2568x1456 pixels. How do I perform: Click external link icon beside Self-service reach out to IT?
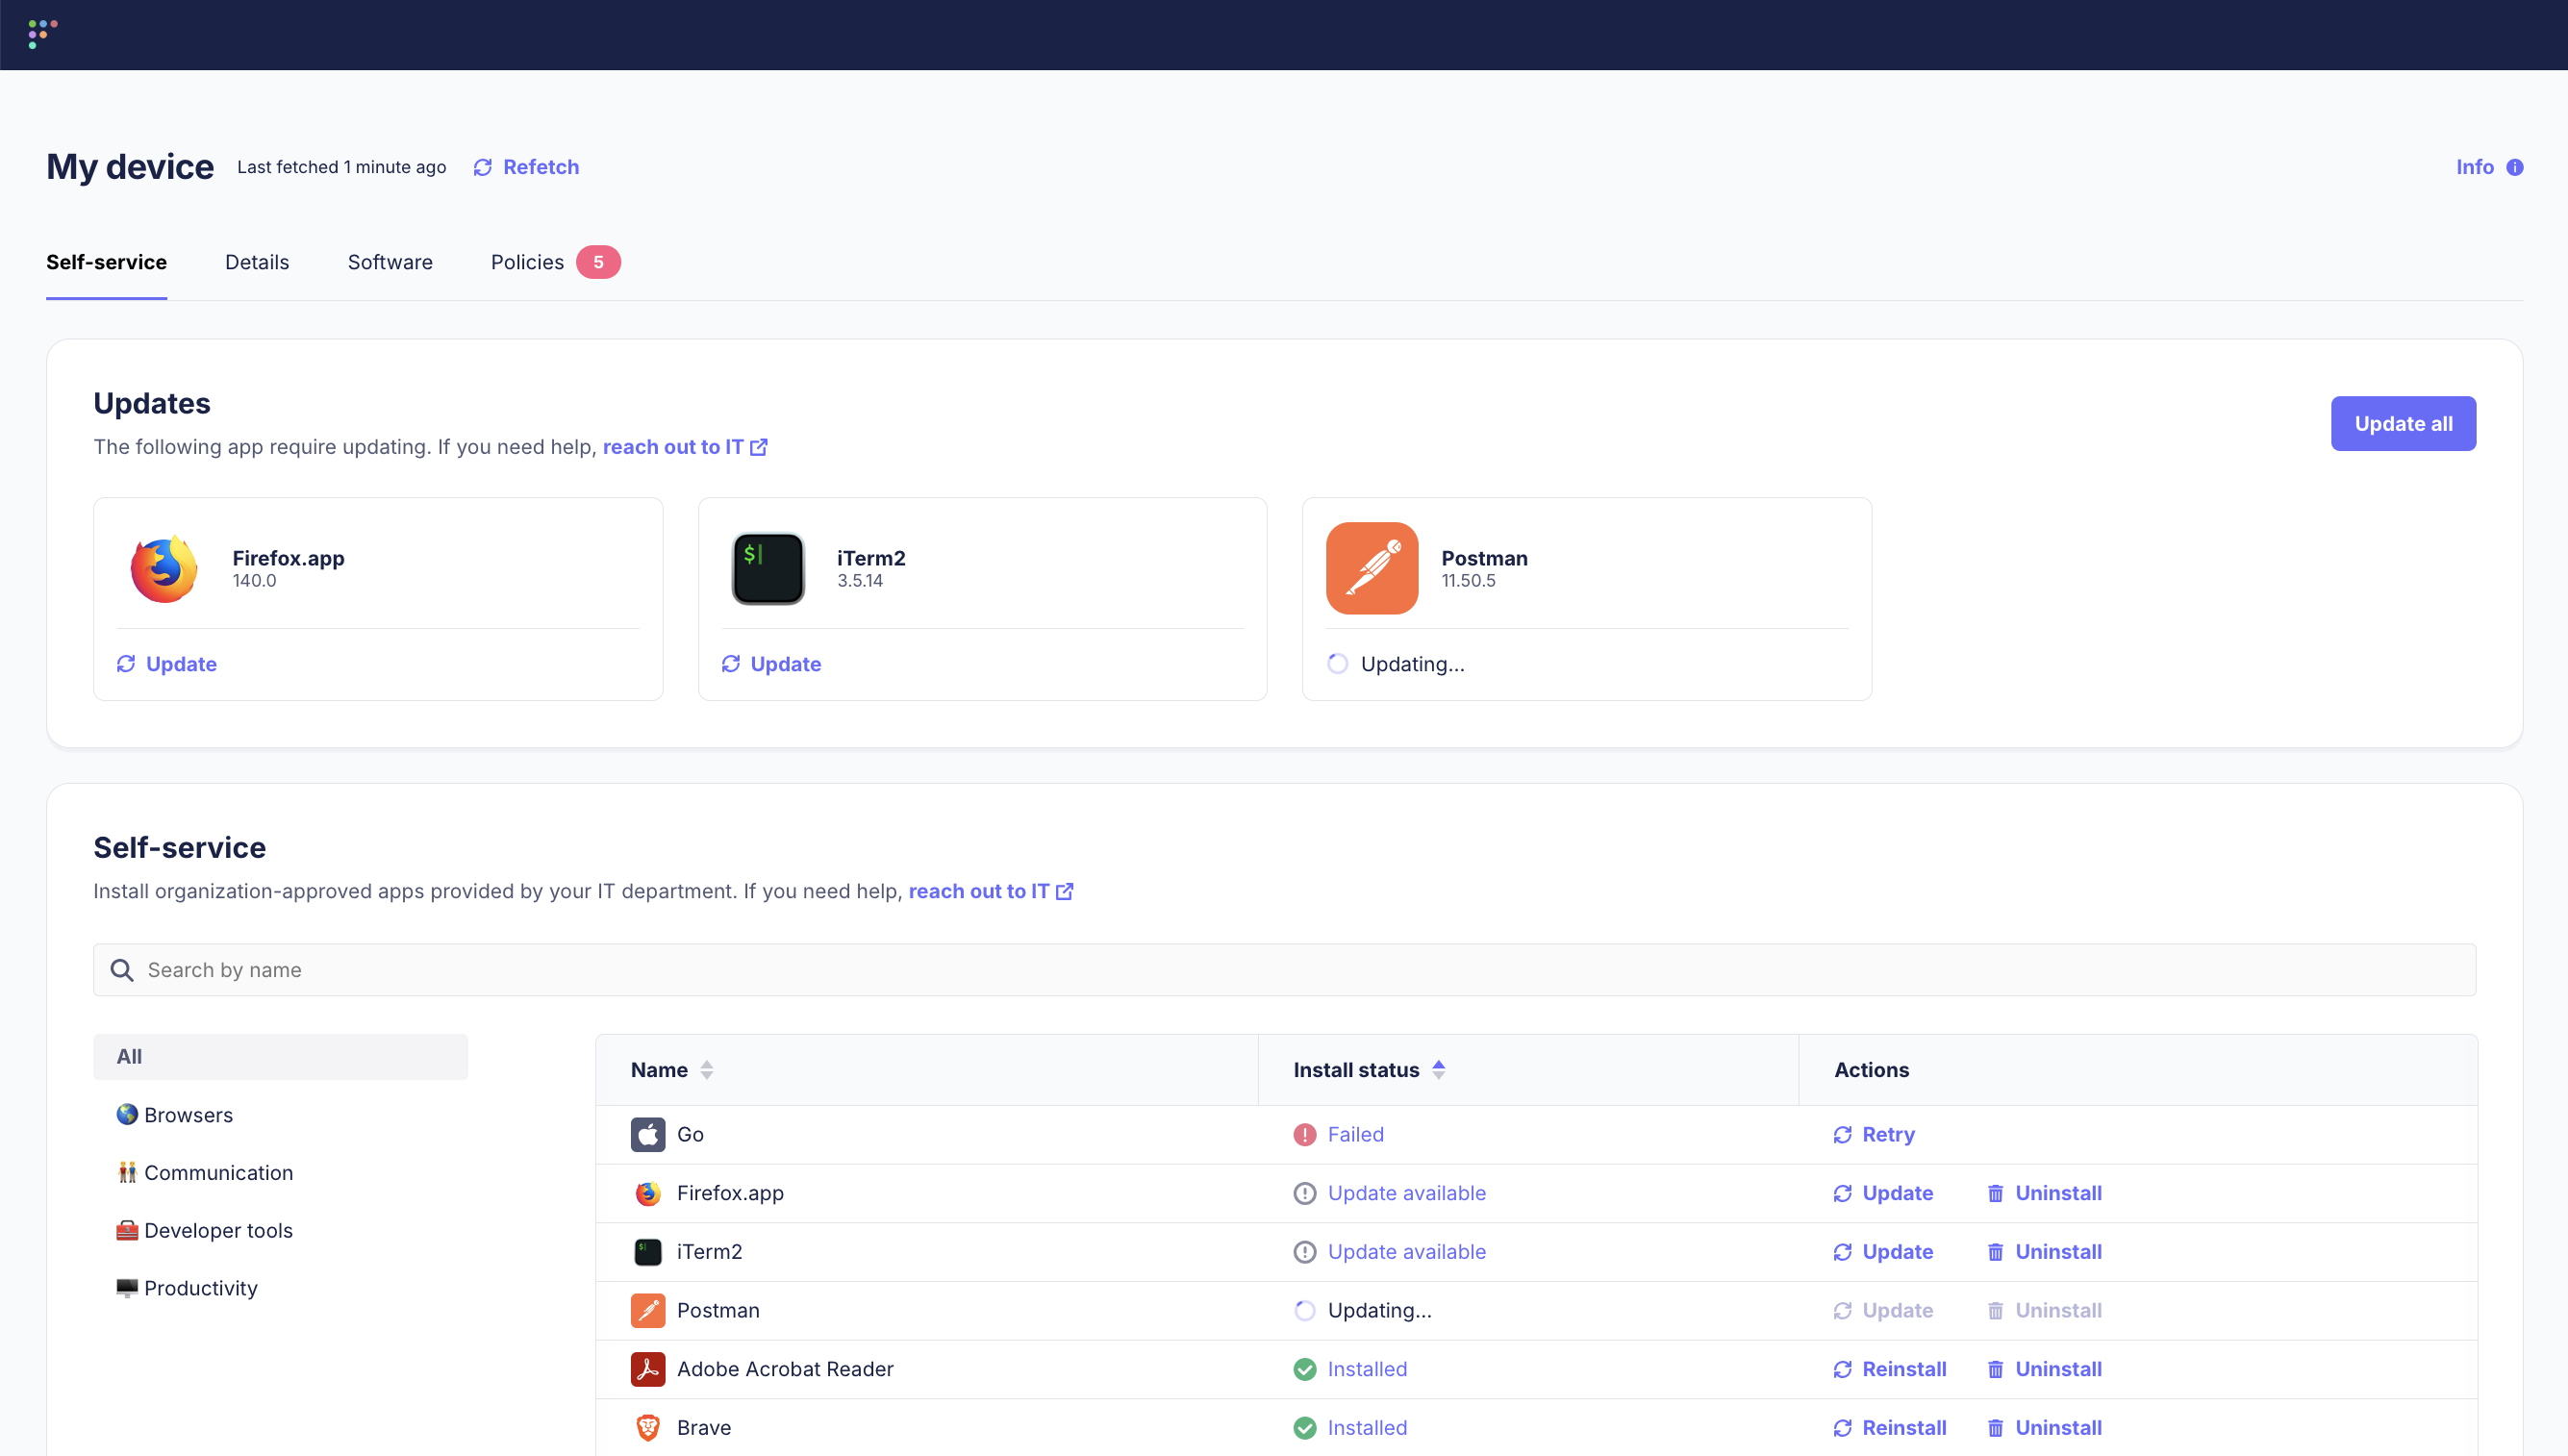[x=1065, y=891]
